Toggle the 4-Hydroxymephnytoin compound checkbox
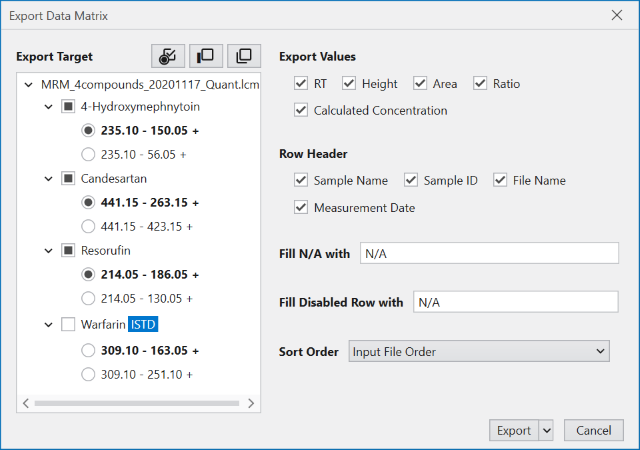Image resolution: width=640 pixels, height=450 pixels. click(x=68, y=107)
